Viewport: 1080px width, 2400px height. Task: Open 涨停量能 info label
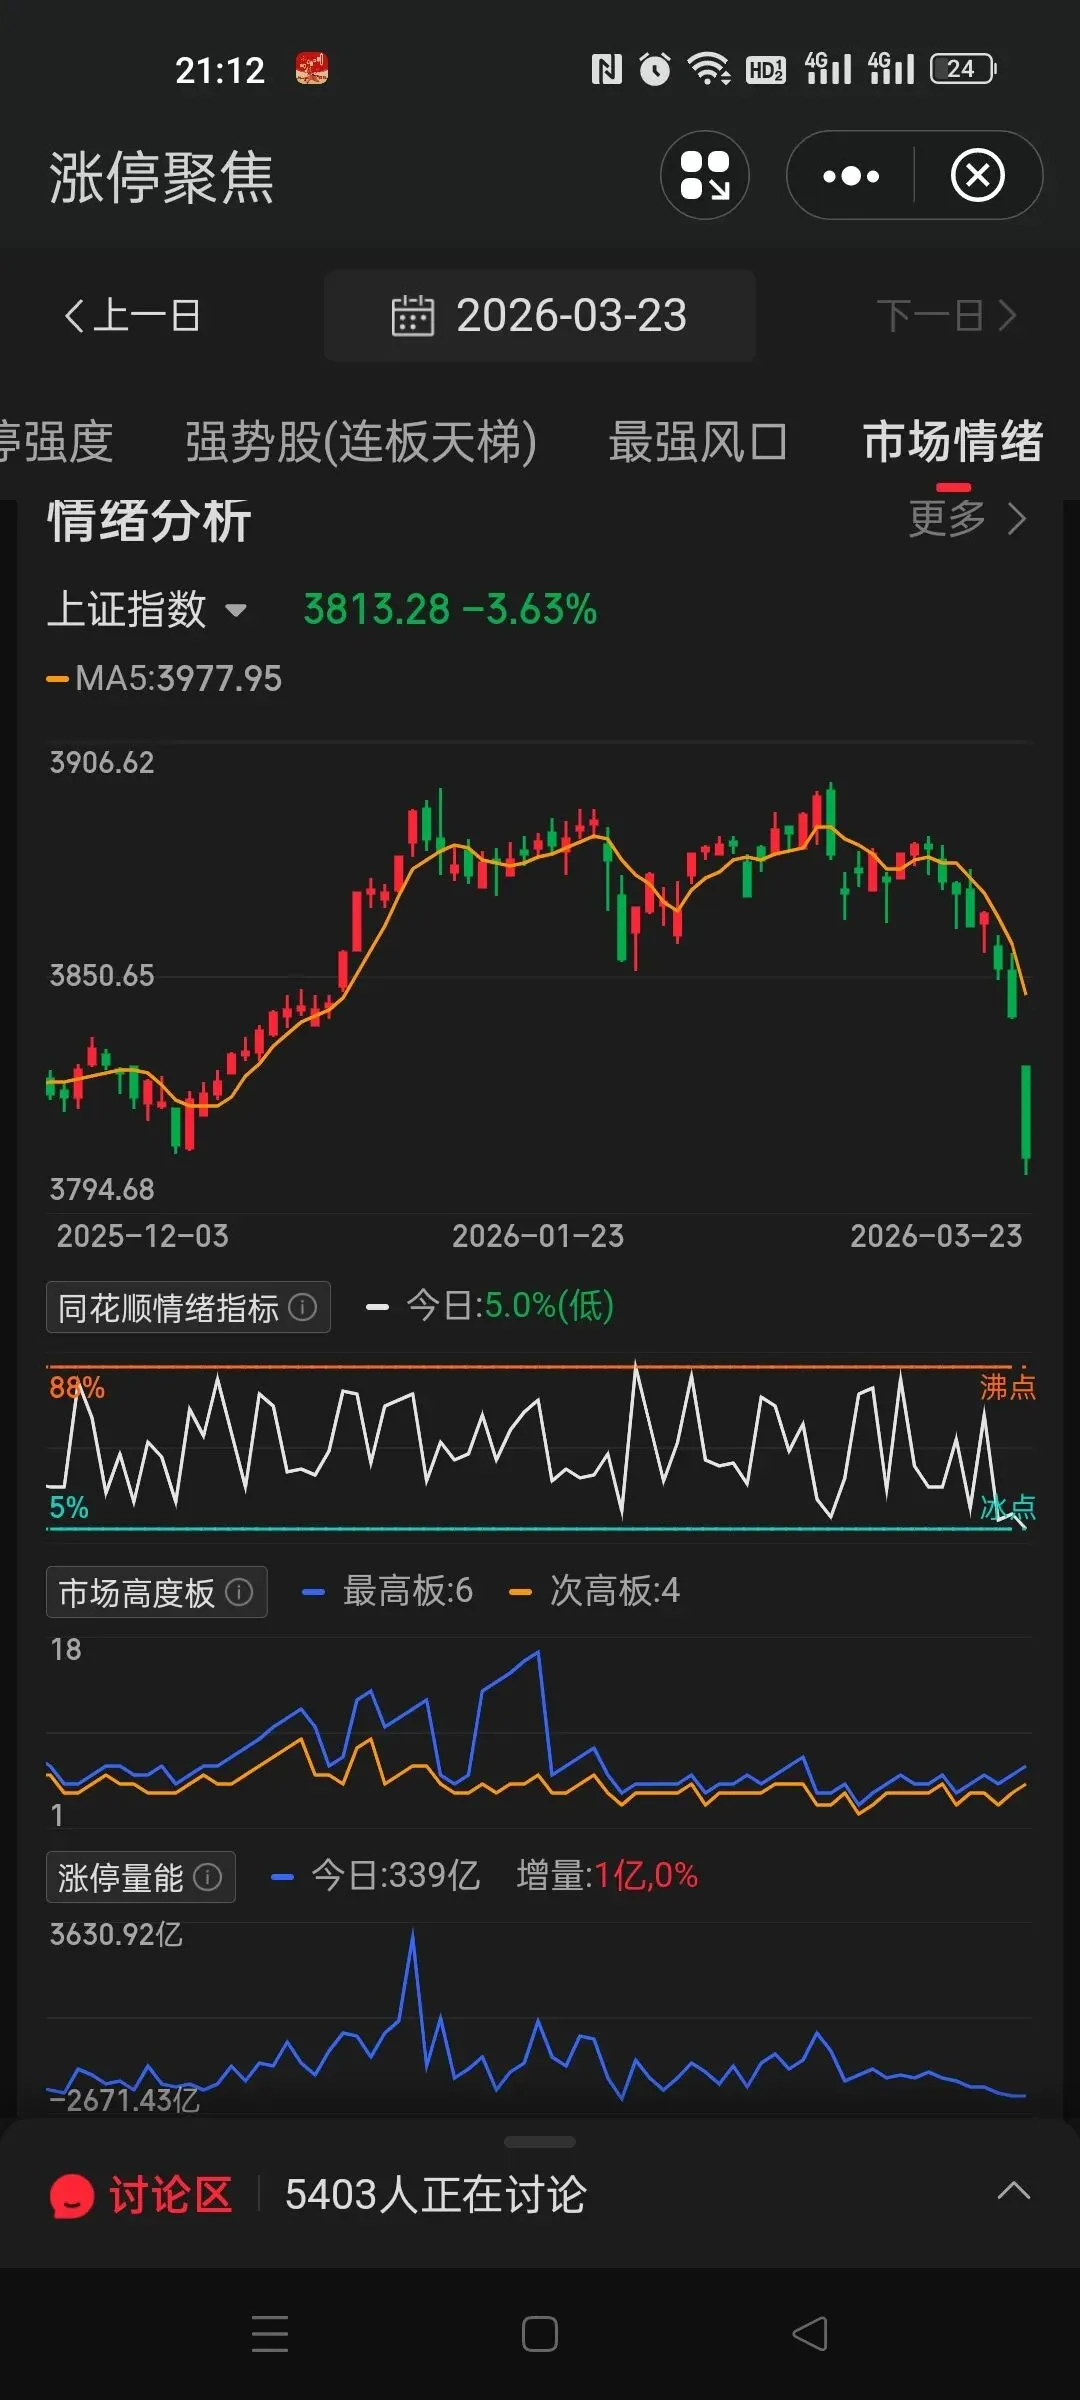click(141, 1877)
